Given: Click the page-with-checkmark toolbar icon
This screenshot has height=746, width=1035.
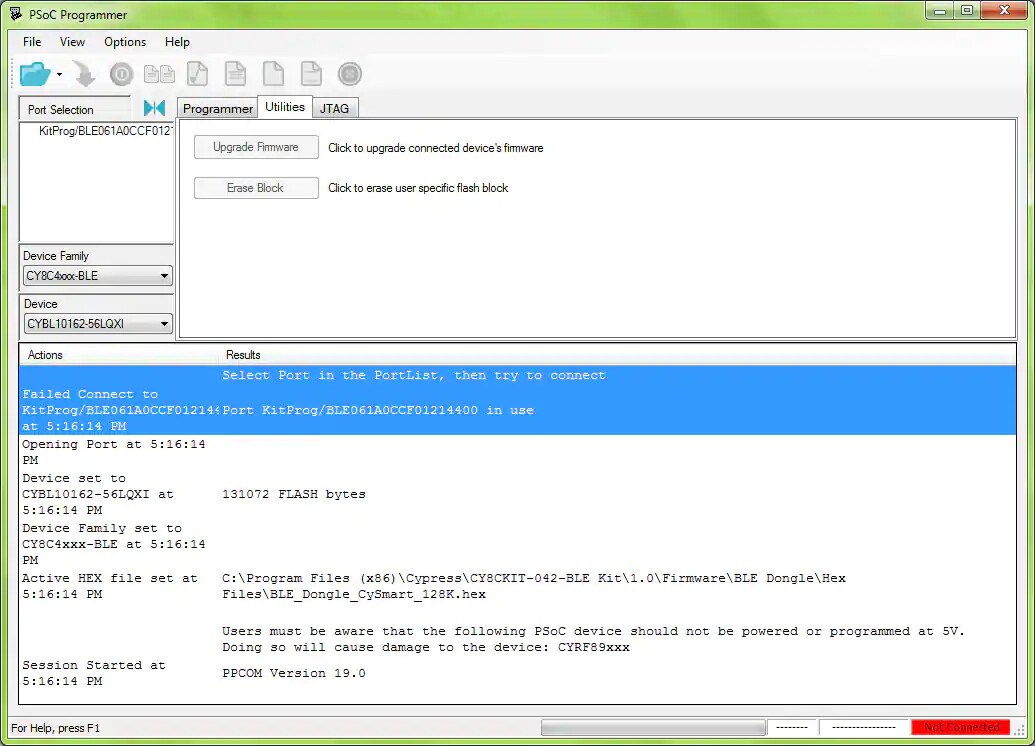Looking at the screenshot, I should (x=197, y=74).
